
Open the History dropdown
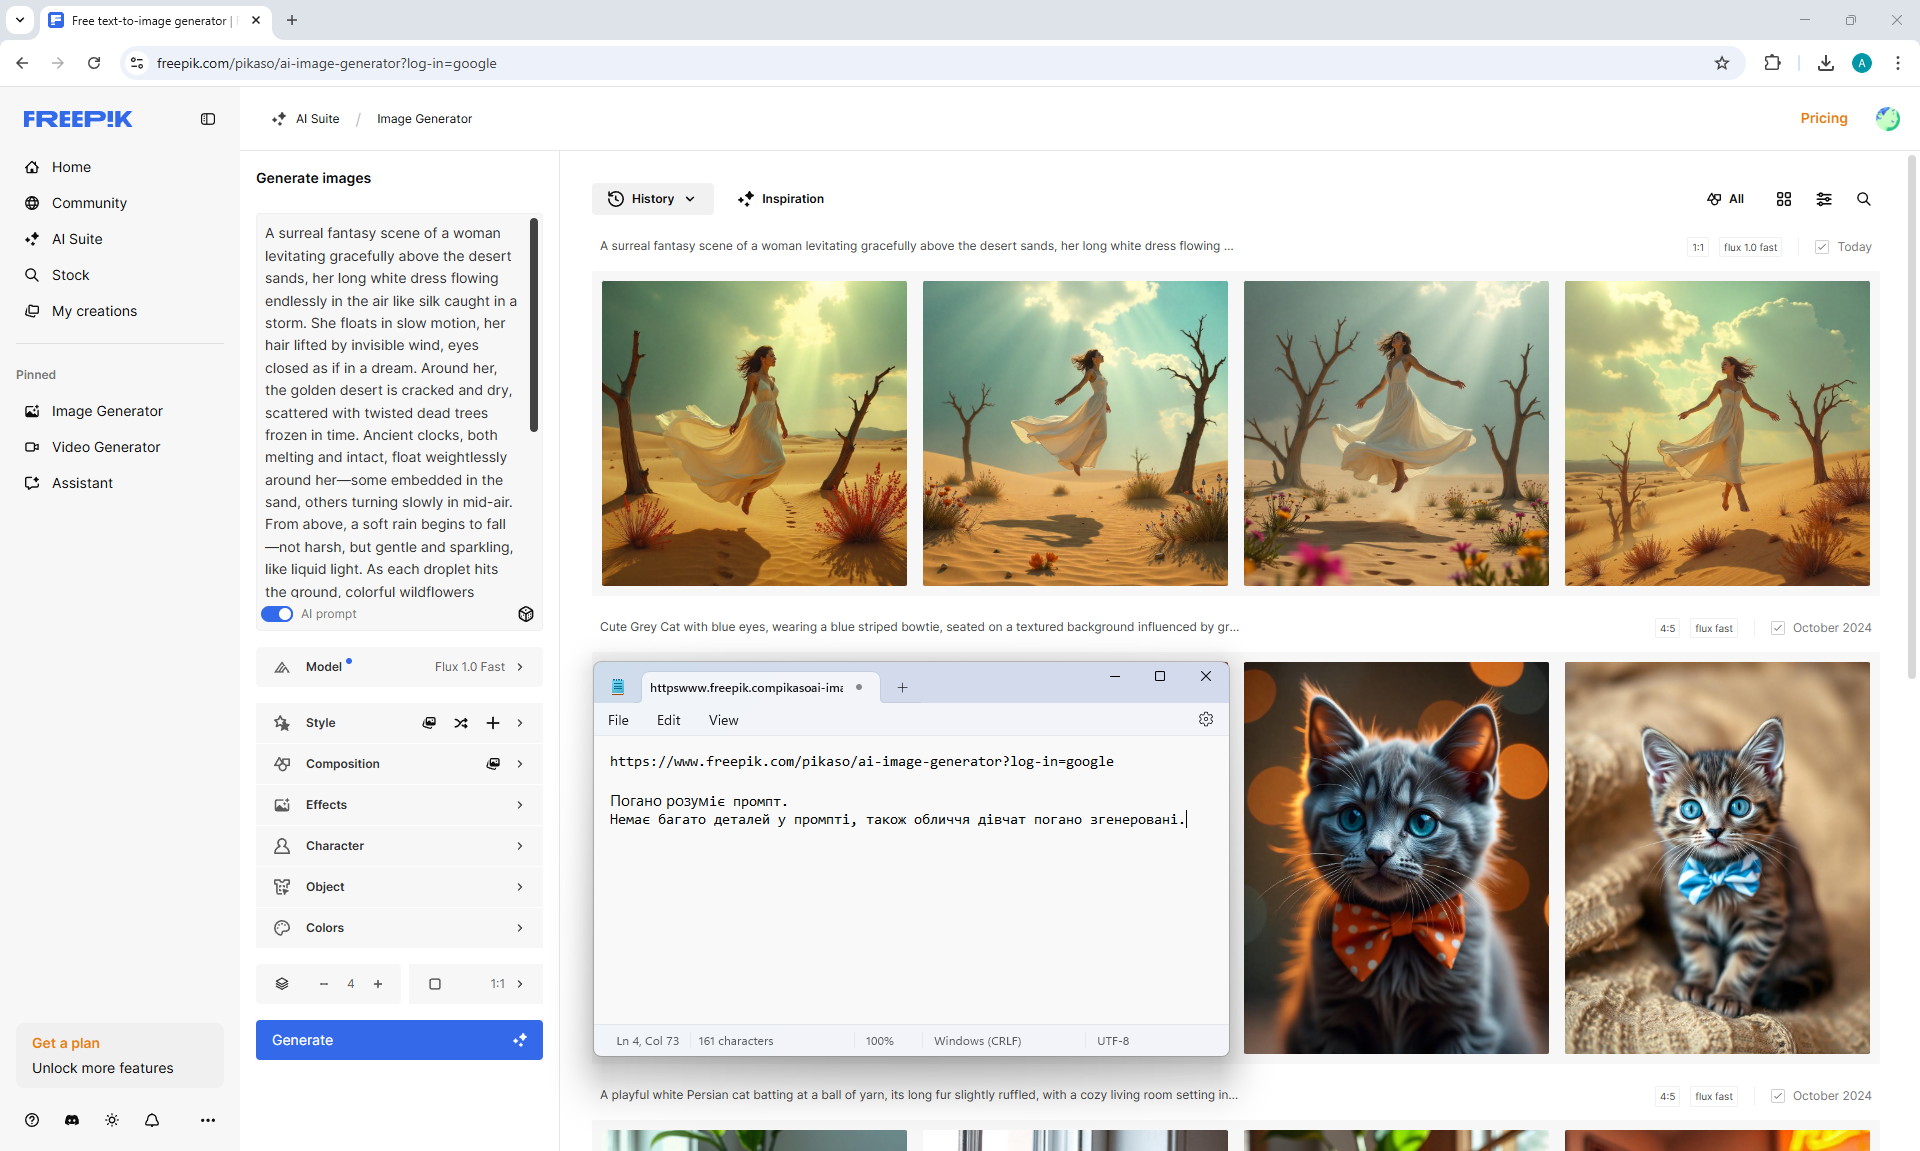652,199
